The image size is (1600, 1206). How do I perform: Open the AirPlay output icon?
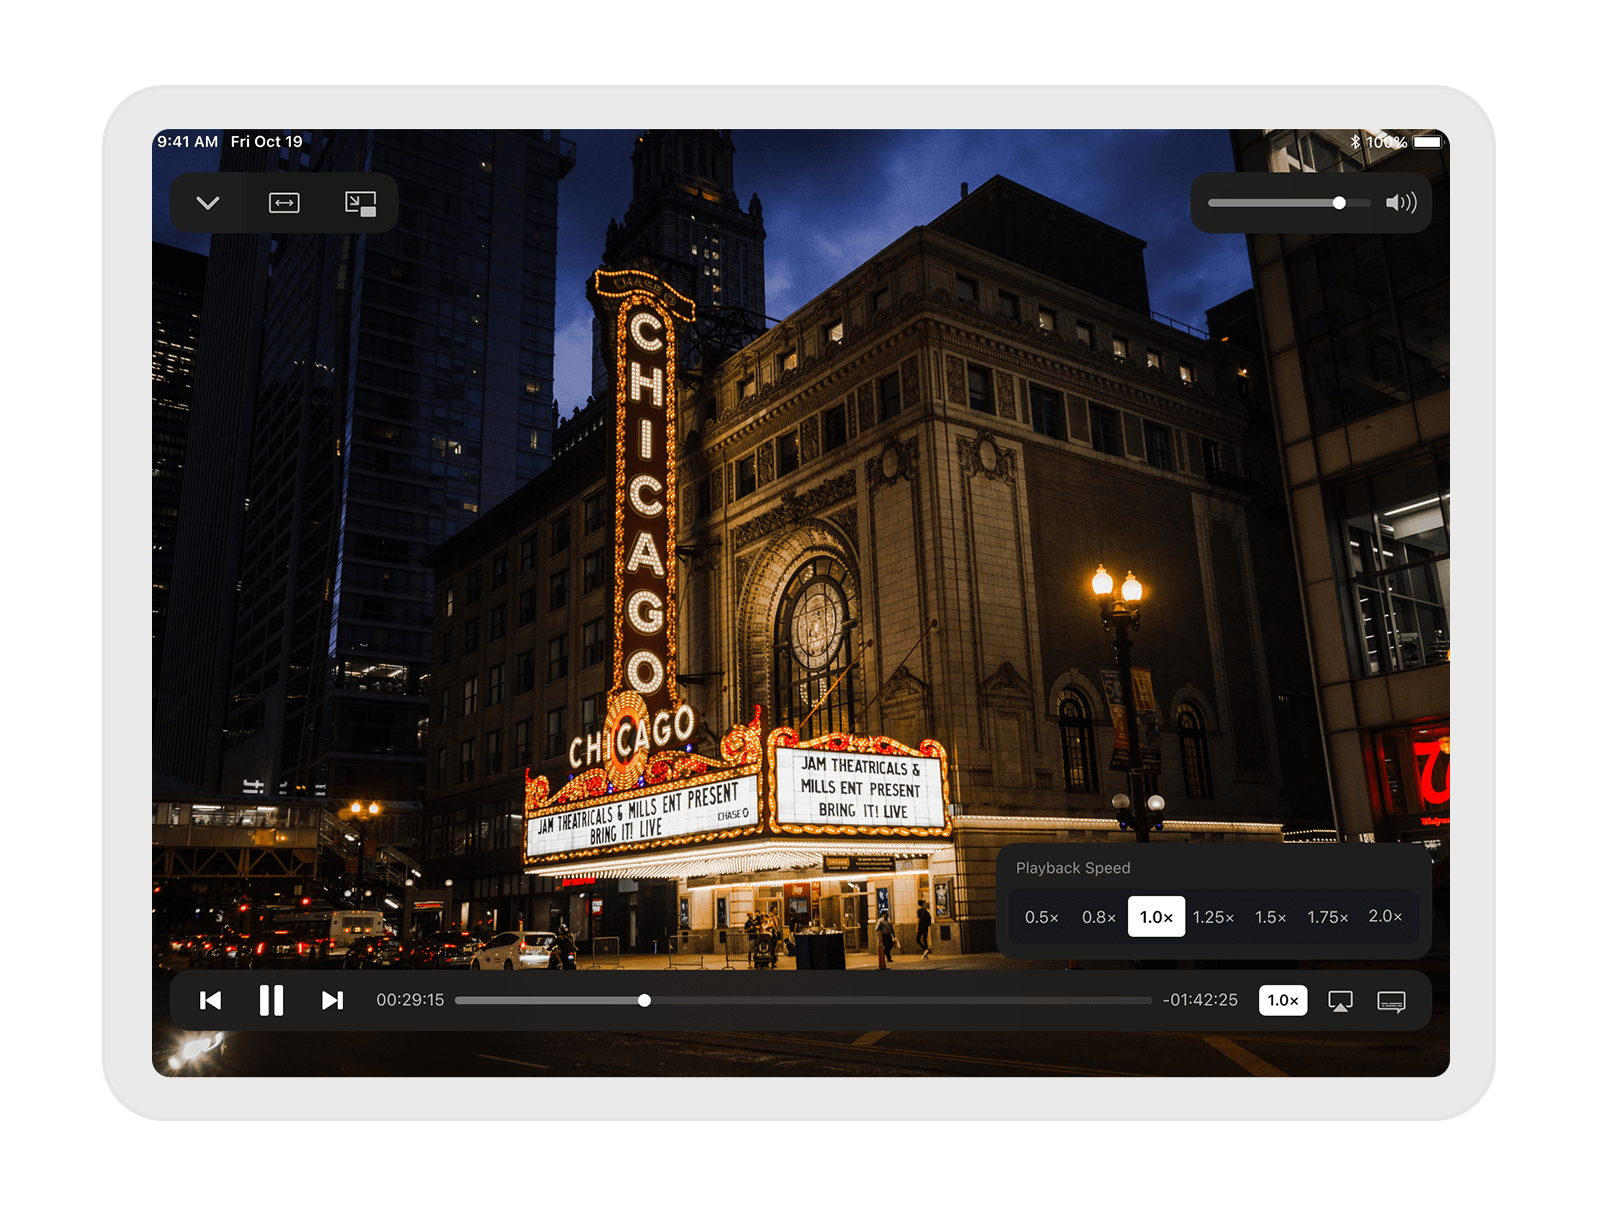1340,1001
